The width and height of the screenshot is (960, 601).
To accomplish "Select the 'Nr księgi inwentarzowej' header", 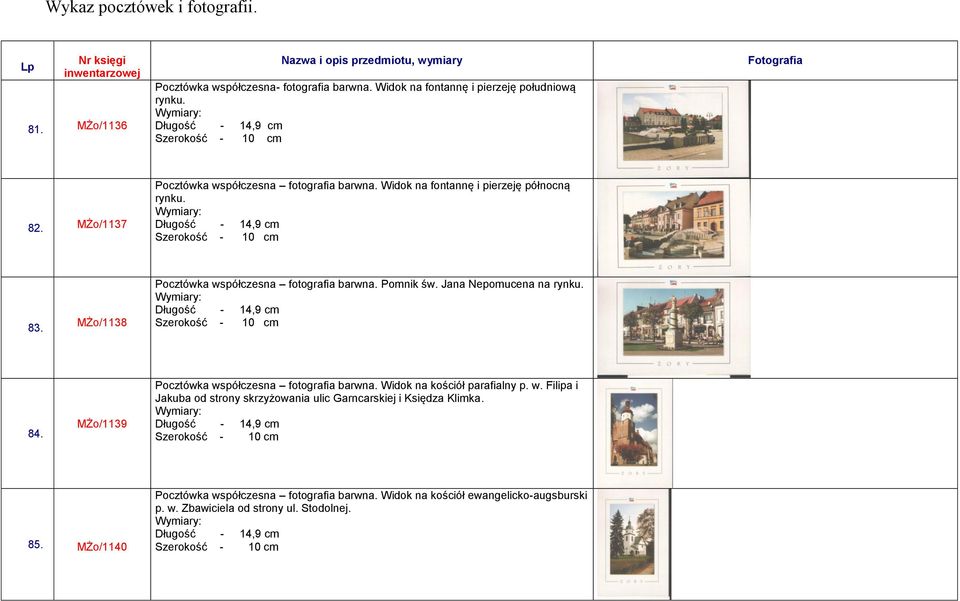I will (x=102, y=67).
